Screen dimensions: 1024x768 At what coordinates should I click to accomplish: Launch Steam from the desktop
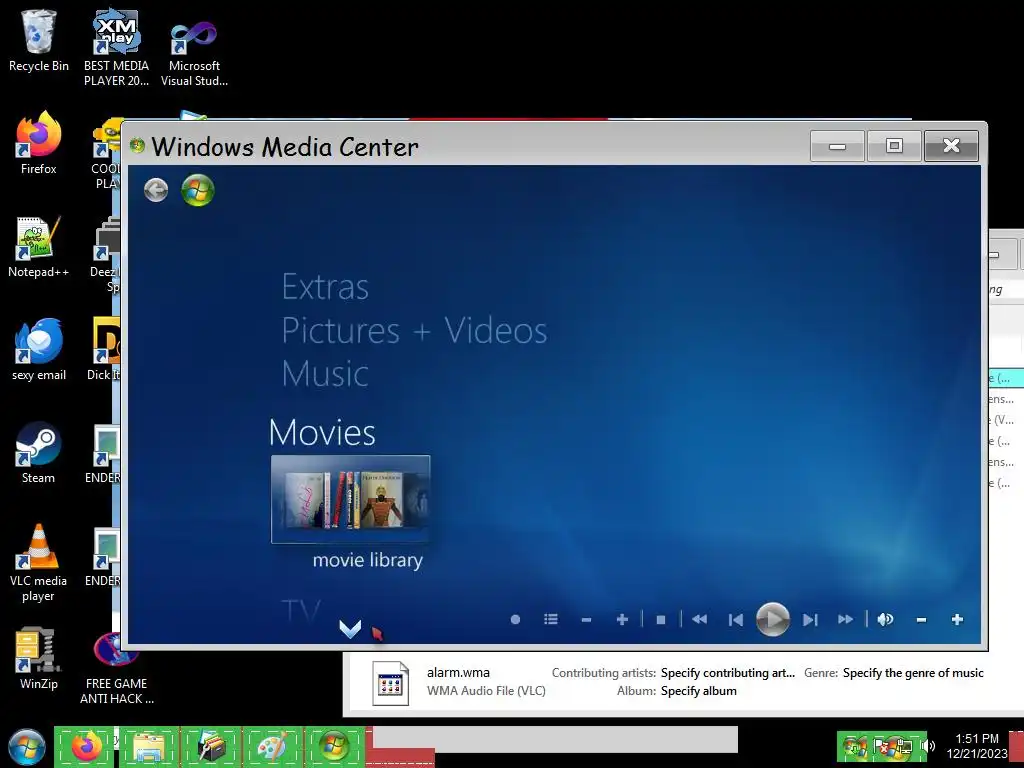coord(39,453)
